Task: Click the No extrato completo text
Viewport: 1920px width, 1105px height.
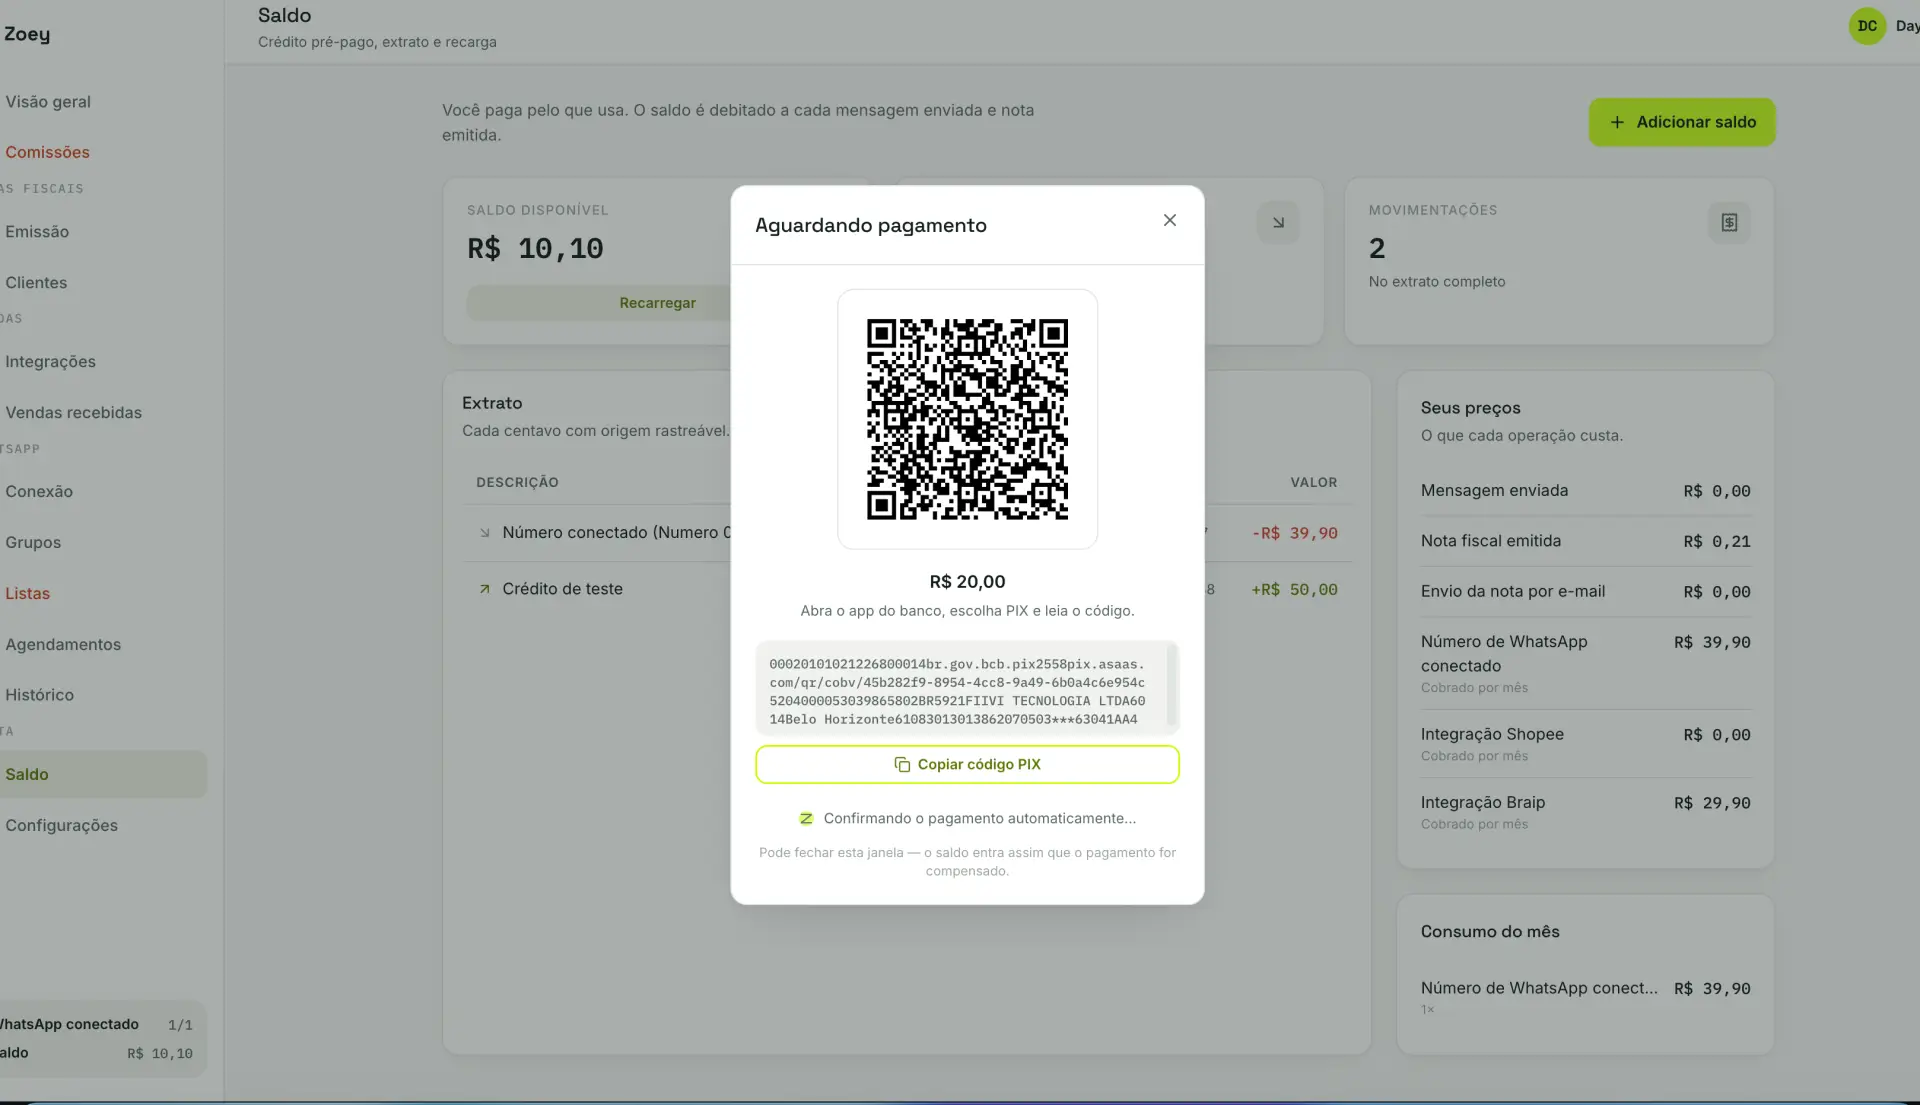Action: point(1437,282)
